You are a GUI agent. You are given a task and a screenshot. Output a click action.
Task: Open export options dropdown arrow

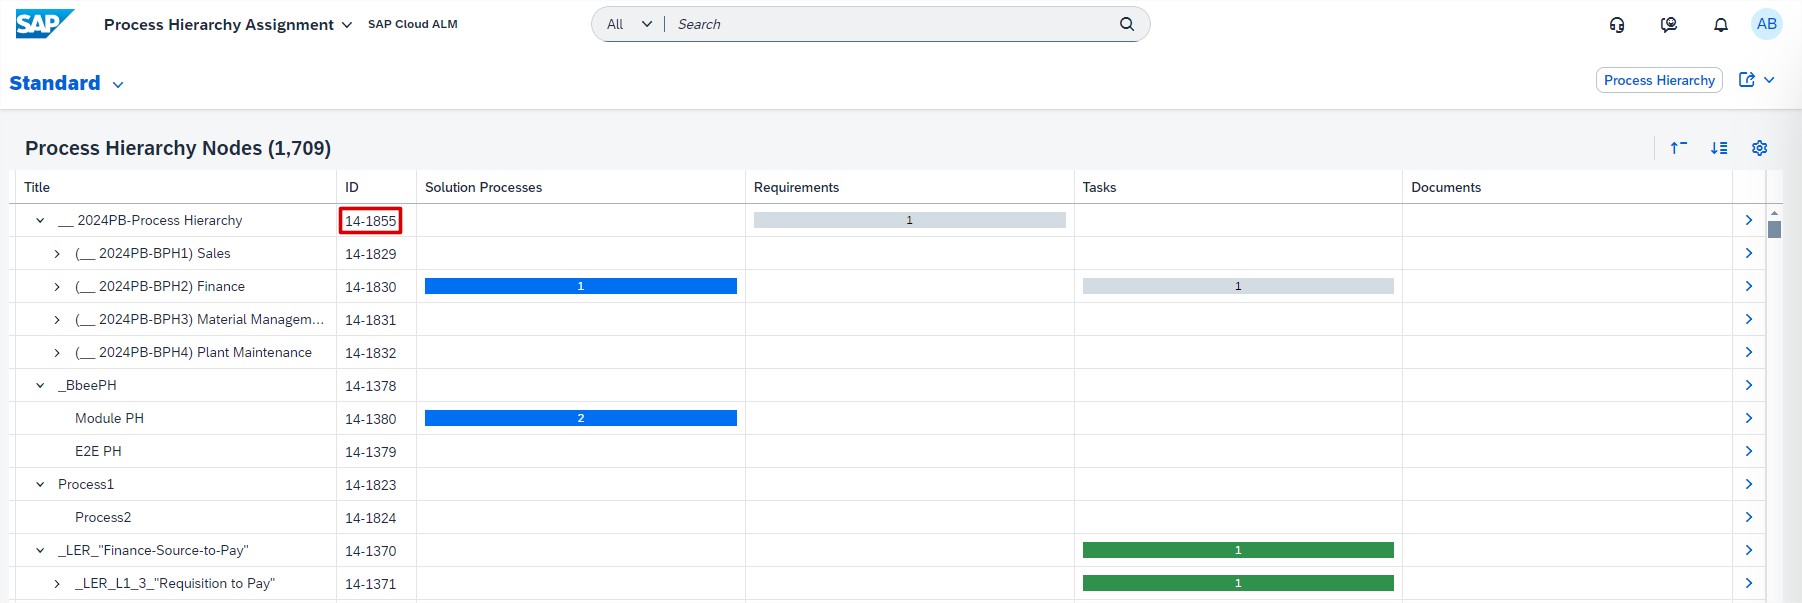click(x=1769, y=80)
